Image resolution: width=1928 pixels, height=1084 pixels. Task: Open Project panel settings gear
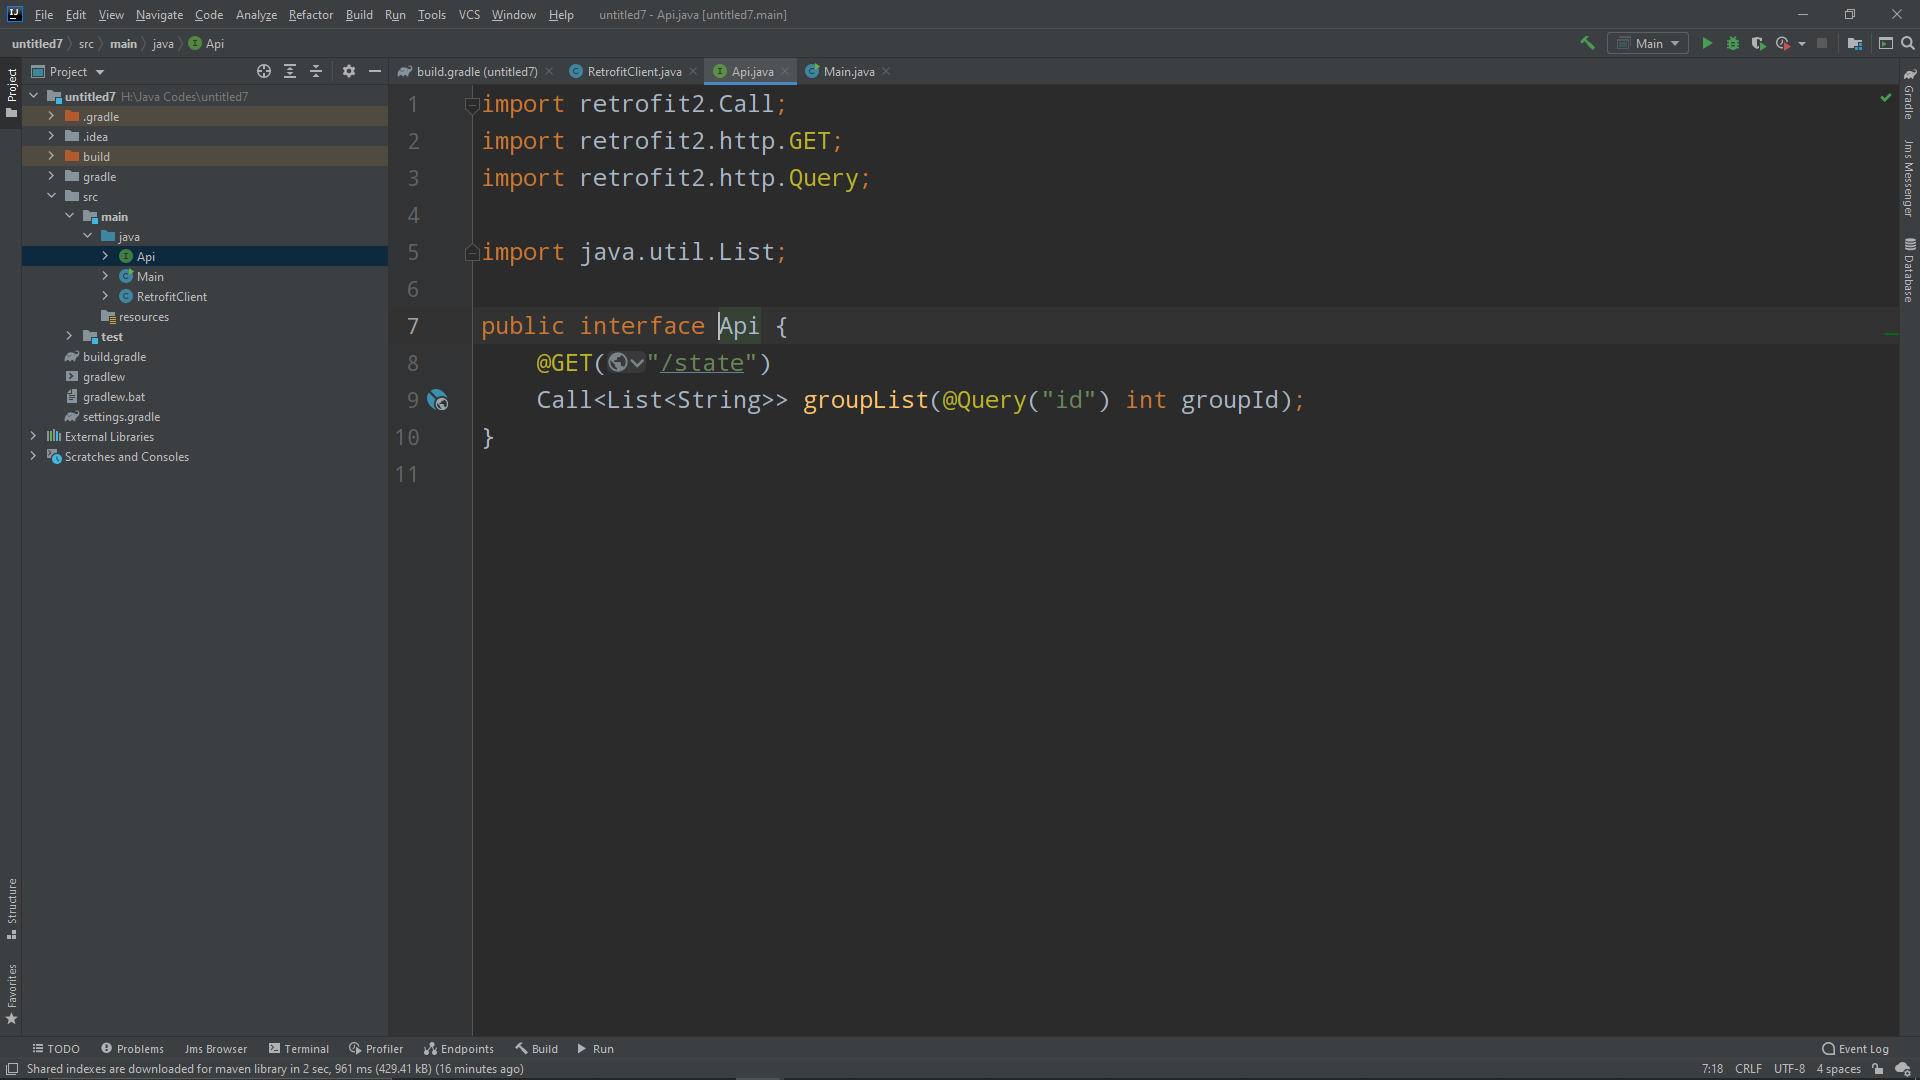click(350, 72)
